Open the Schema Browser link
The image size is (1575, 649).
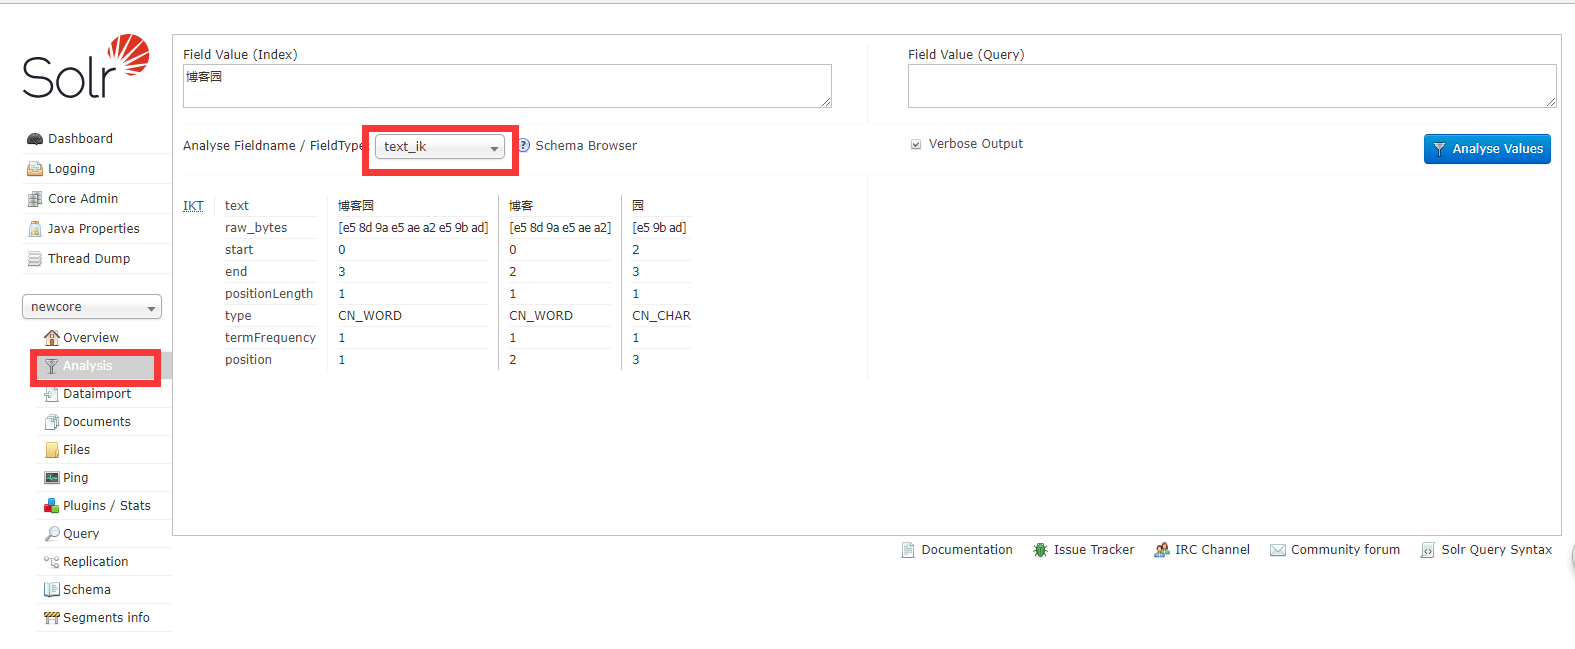coord(586,146)
